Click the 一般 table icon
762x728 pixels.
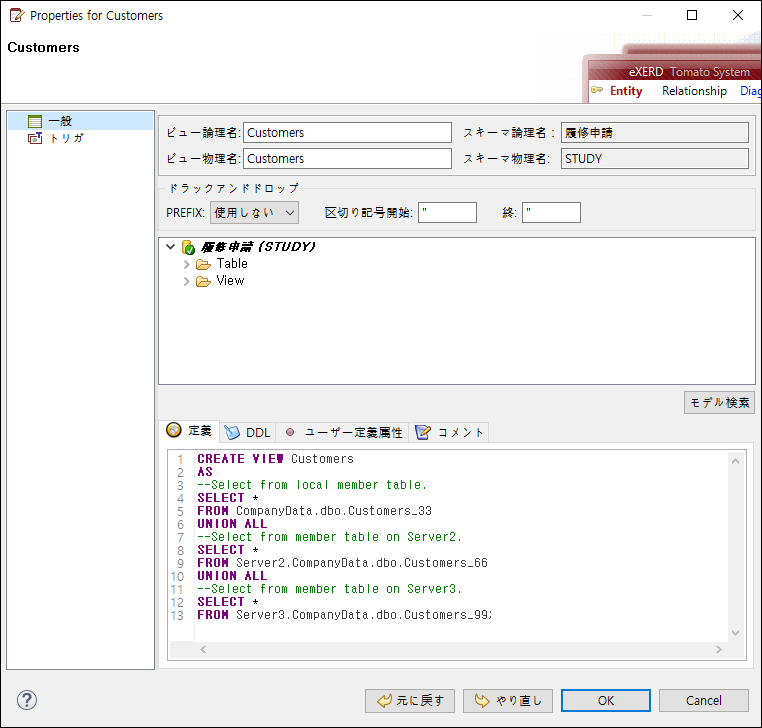click(35, 121)
